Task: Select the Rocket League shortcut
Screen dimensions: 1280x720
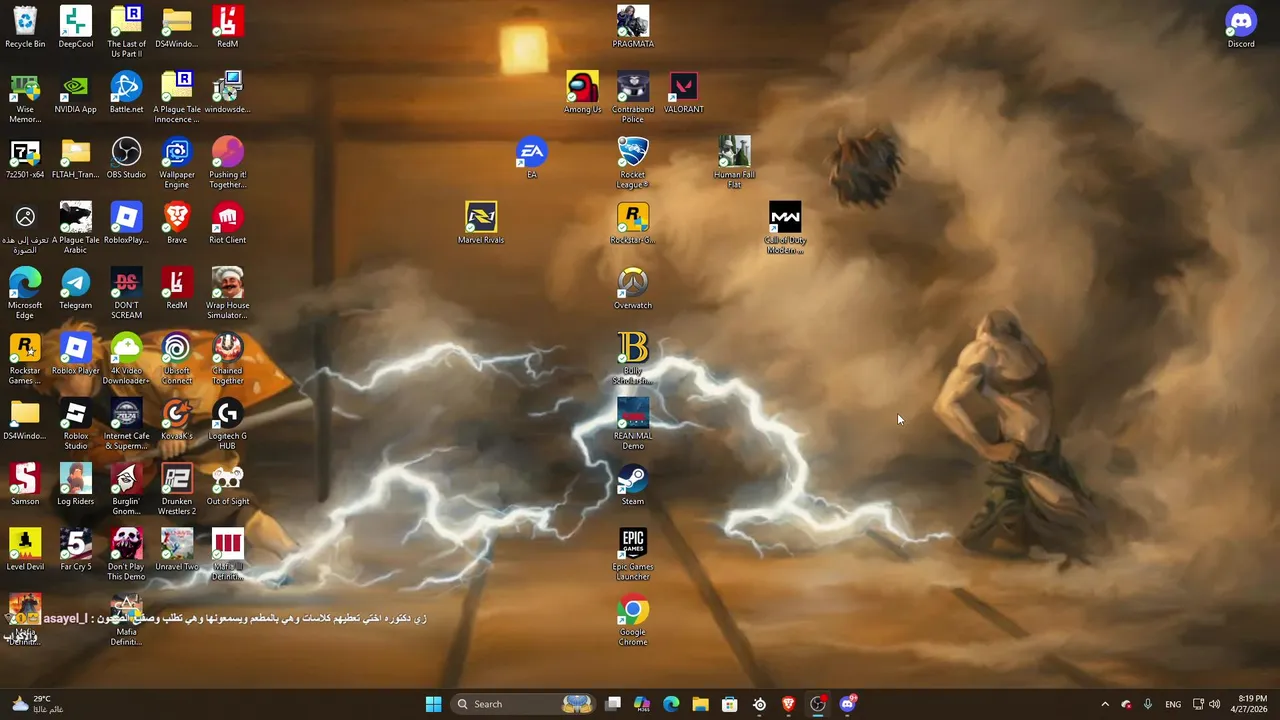Action: point(633,162)
